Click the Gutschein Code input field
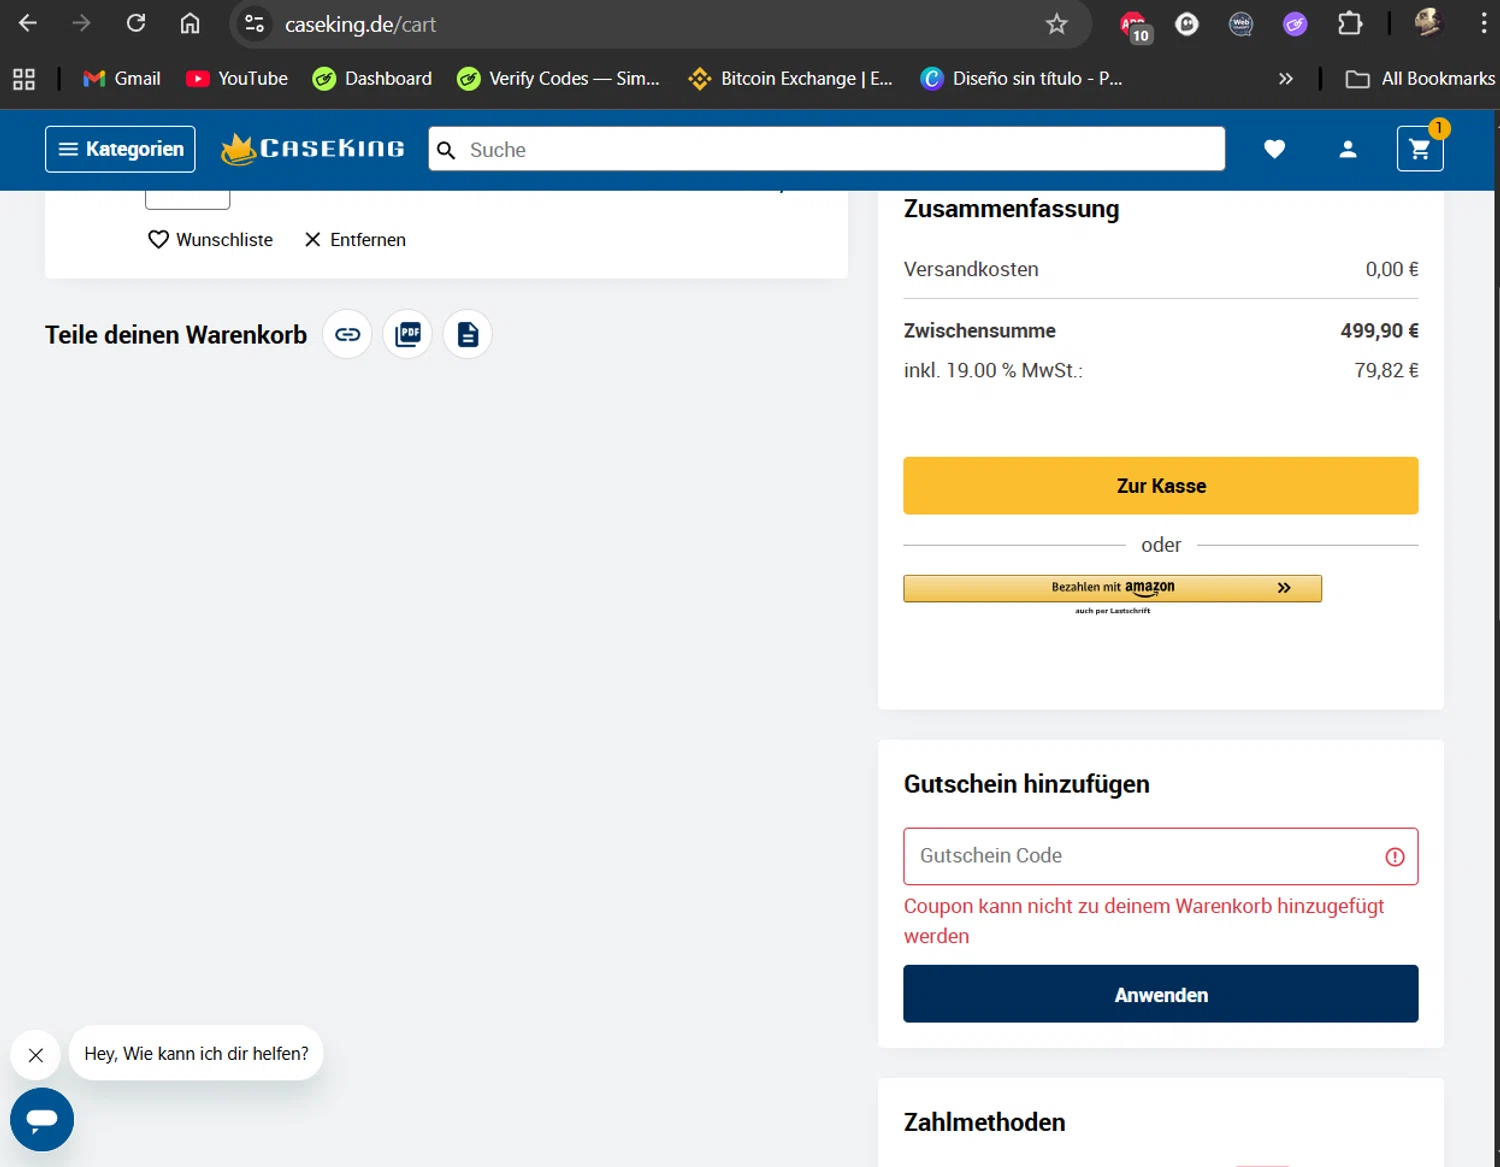1500x1167 pixels. pyautogui.click(x=1160, y=856)
